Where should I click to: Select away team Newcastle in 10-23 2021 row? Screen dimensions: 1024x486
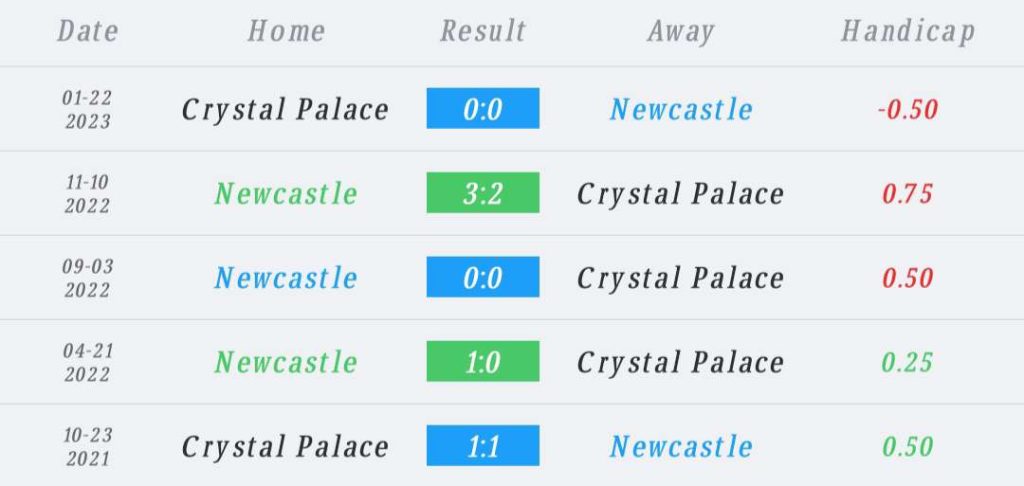click(681, 447)
